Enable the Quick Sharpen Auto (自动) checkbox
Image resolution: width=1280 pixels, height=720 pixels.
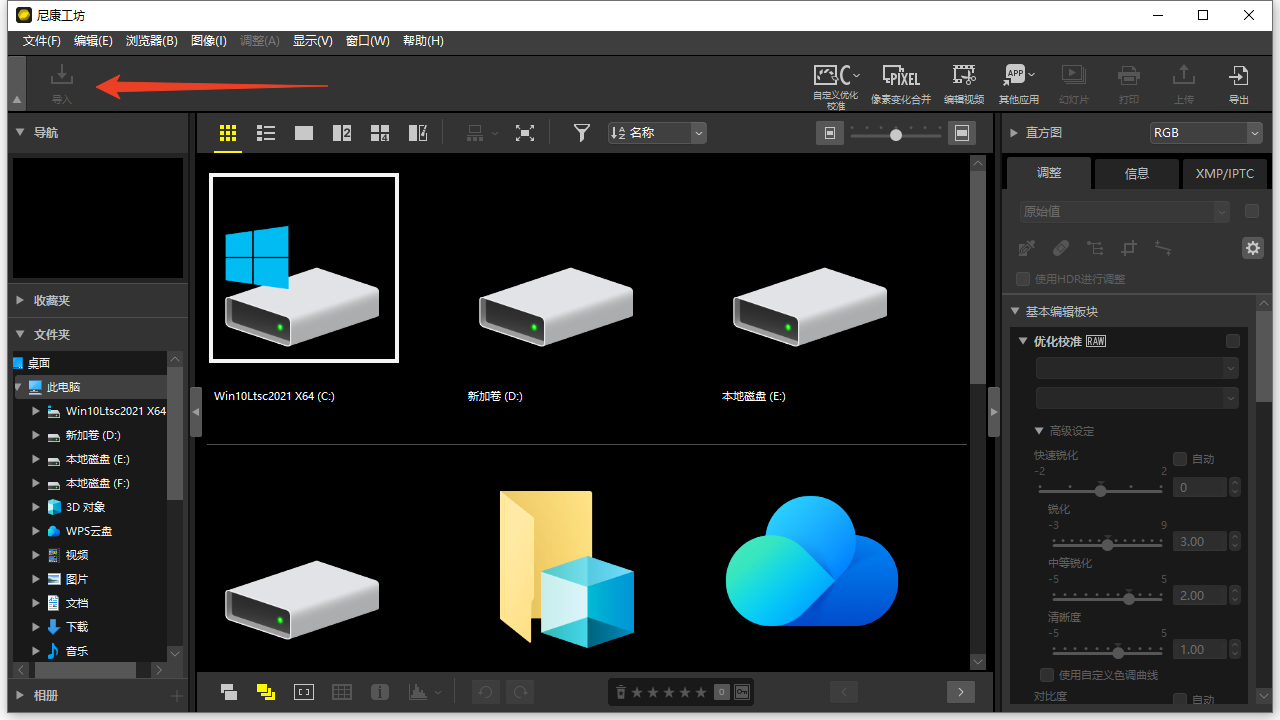tap(1180, 459)
